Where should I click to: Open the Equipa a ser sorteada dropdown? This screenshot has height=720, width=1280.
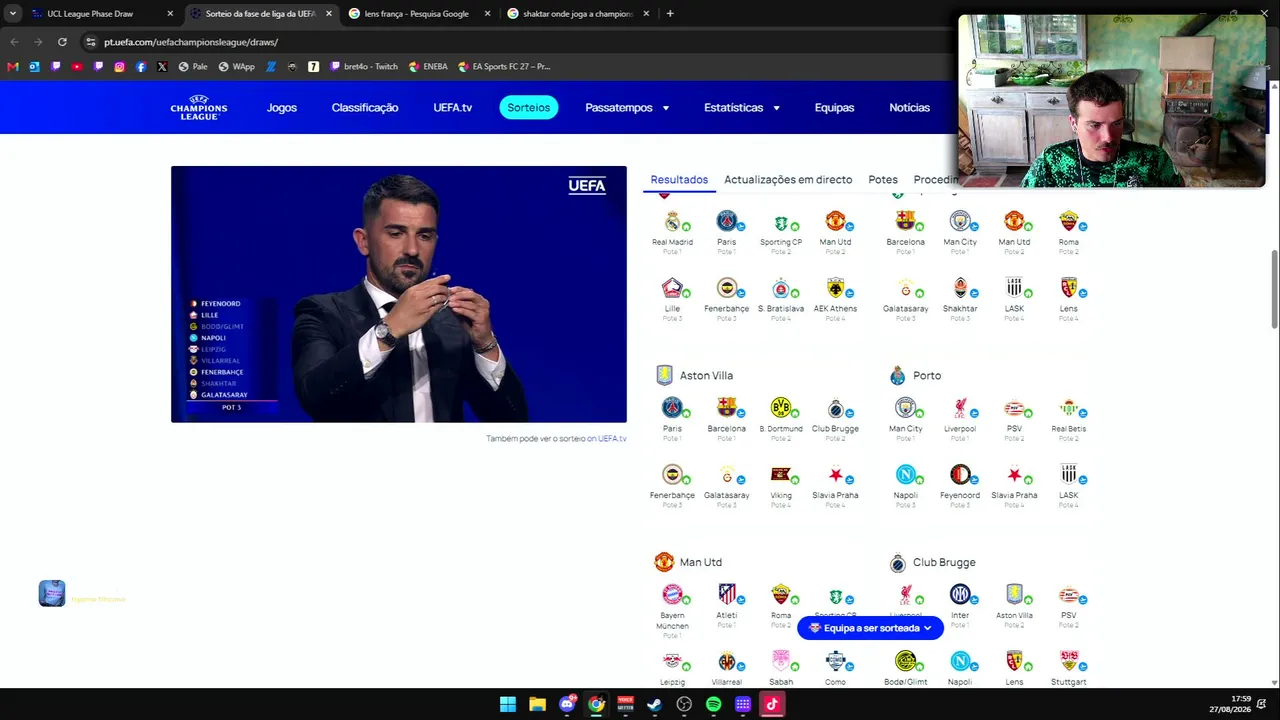pyautogui.click(x=870, y=628)
